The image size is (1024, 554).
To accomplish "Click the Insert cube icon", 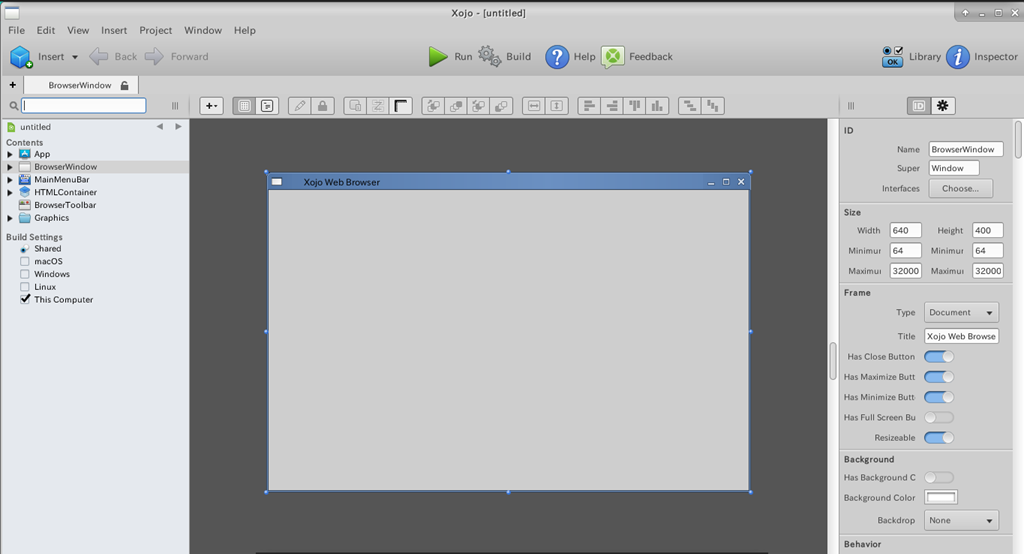I will (21, 57).
